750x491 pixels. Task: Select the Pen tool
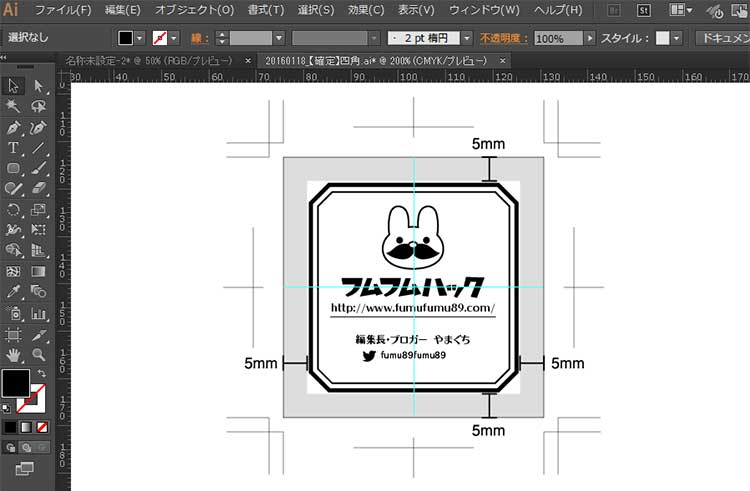(x=14, y=128)
